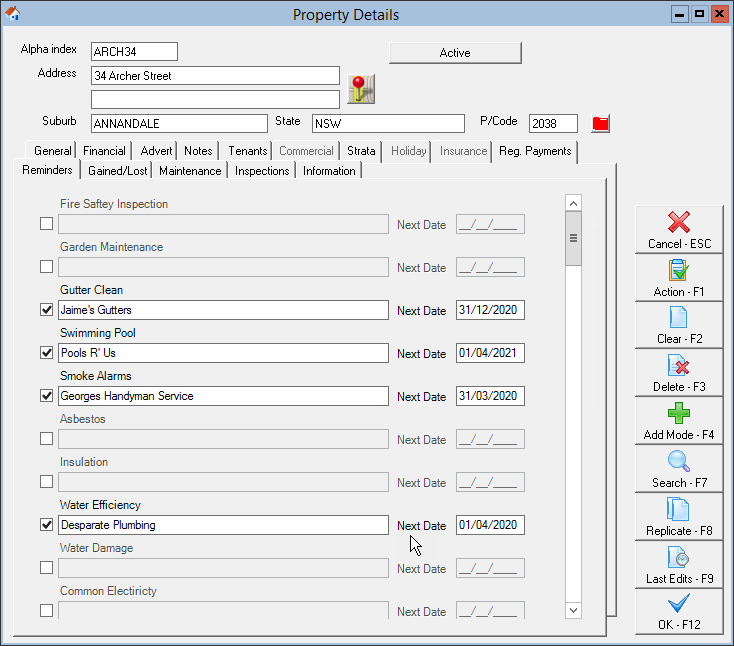This screenshot has height=646, width=734.
Task: Click the State field NSW
Action: (x=389, y=124)
